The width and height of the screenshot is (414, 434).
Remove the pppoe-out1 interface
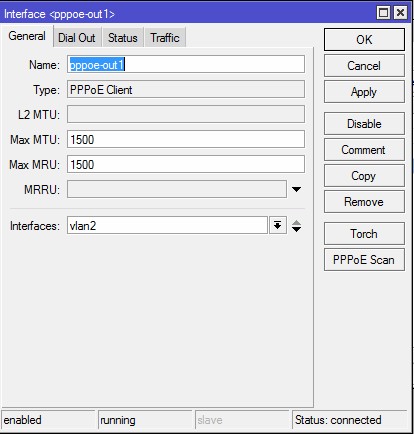coord(364,202)
